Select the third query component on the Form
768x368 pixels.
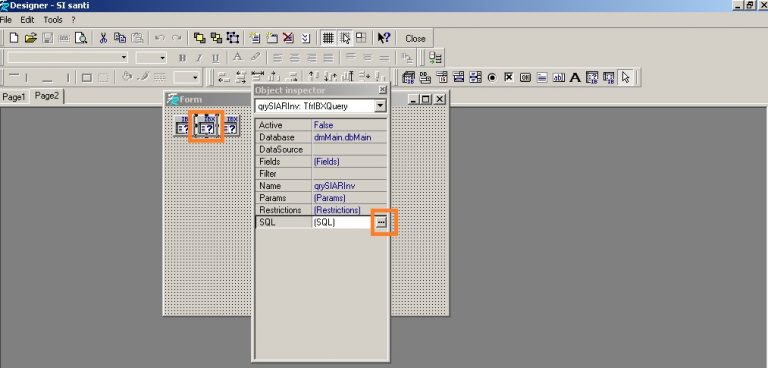tap(232, 126)
